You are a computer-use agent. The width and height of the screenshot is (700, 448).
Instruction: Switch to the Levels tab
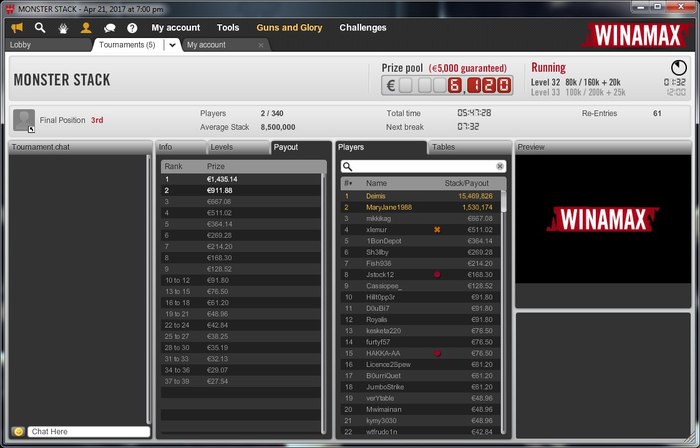pyautogui.click(x=238, y=147)
